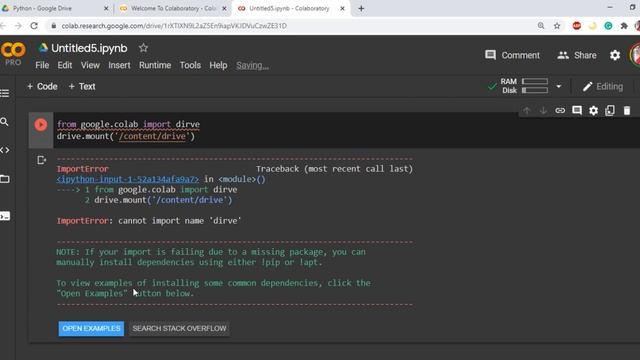Rename notebook title Untitled5.ipynb
Viewport: 640px width, 360px height.
(89, 48)
